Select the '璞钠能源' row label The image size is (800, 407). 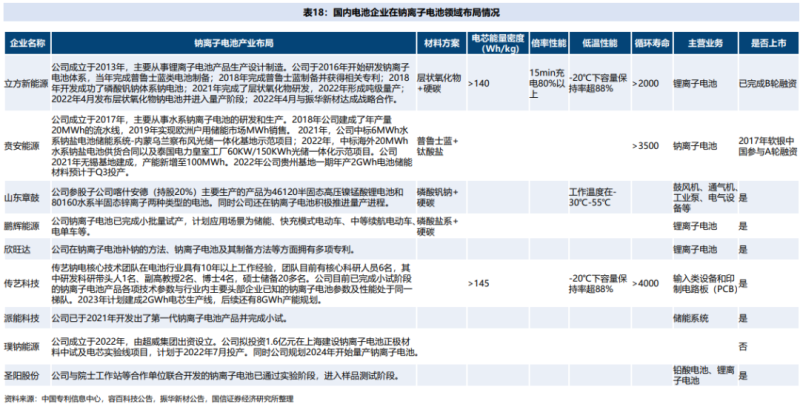click(28, 346)
